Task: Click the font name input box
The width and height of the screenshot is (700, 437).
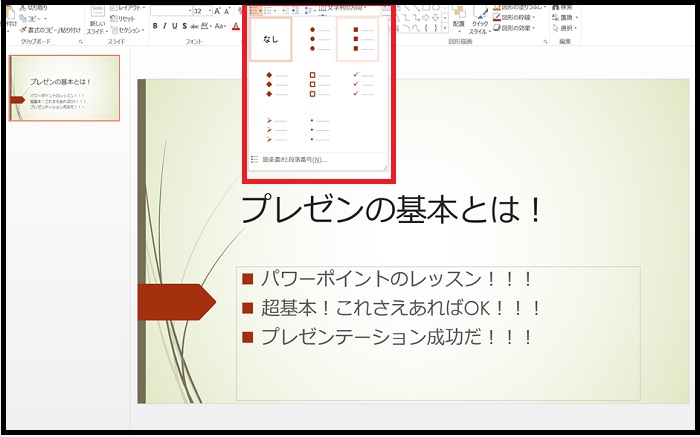Action: click(x=169, y=11)
